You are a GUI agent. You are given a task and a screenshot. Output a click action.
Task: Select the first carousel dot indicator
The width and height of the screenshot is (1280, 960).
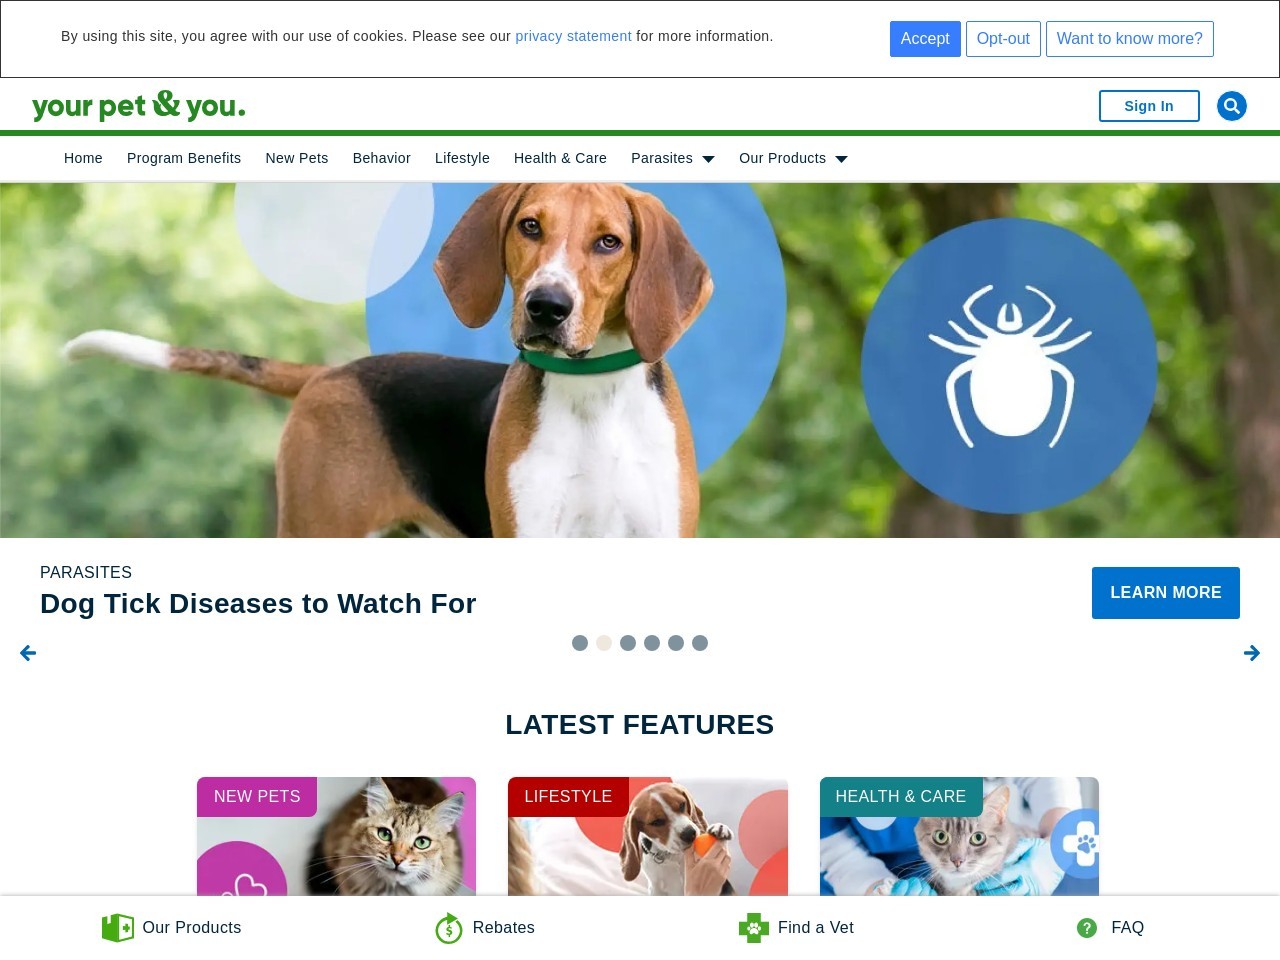(580, 643)
